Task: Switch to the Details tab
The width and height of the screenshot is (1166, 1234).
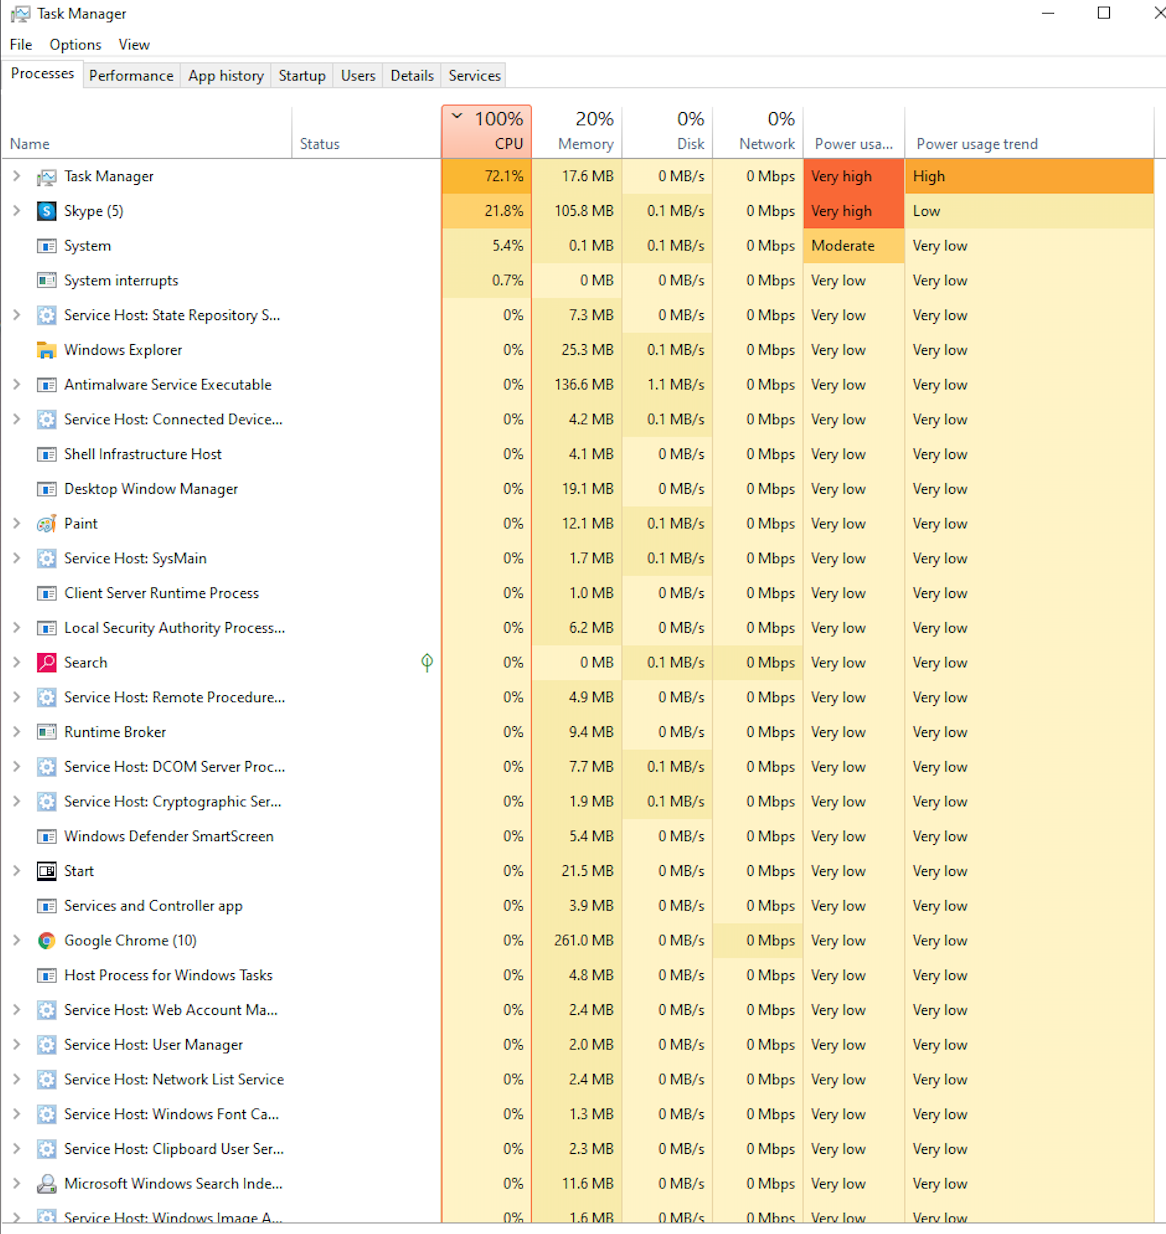Action: [x=412, y=76]
